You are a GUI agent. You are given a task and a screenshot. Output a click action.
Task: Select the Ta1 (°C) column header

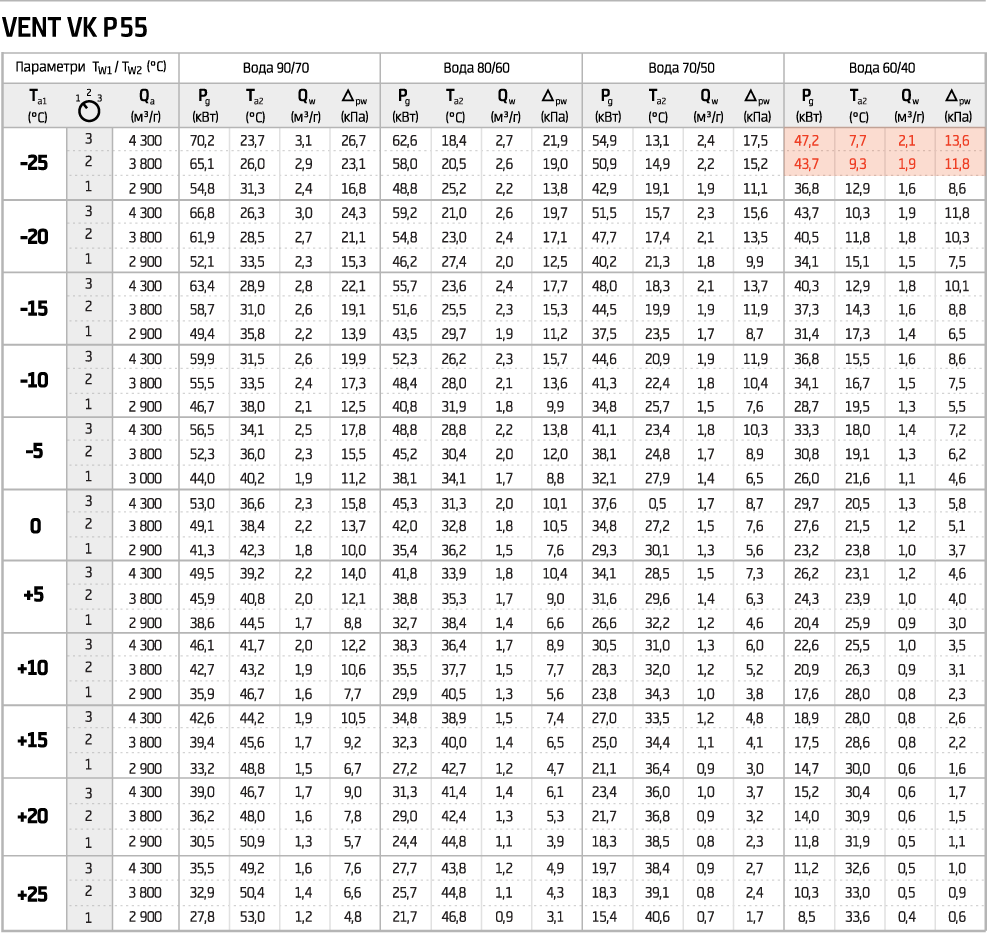click(x=37, y=104)
